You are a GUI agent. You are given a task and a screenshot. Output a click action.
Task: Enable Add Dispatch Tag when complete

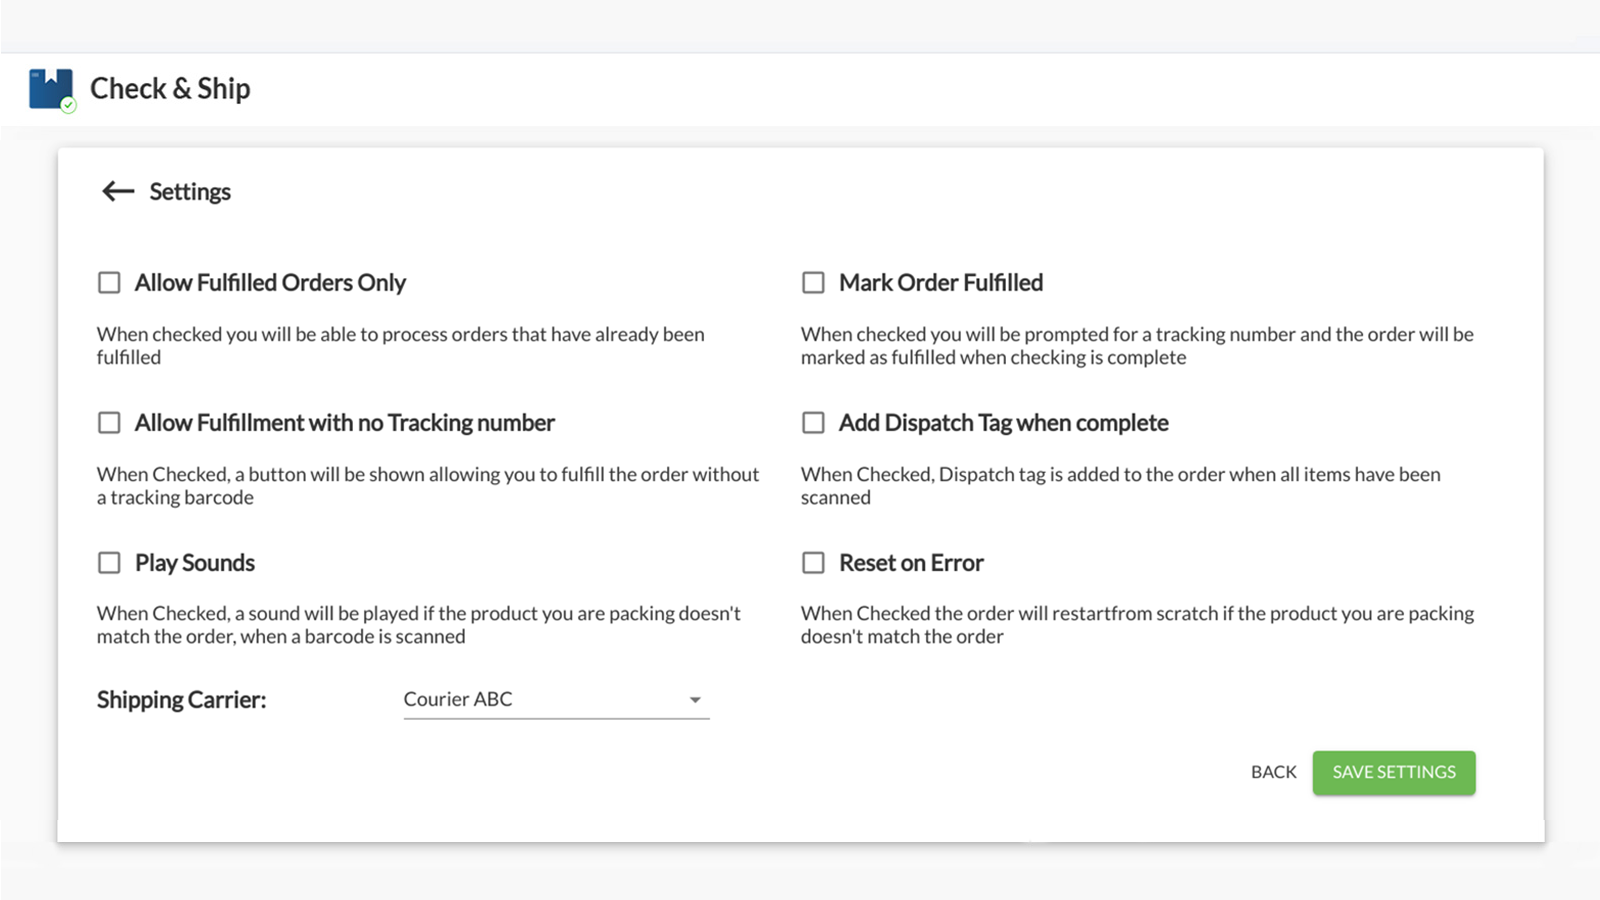813,423
